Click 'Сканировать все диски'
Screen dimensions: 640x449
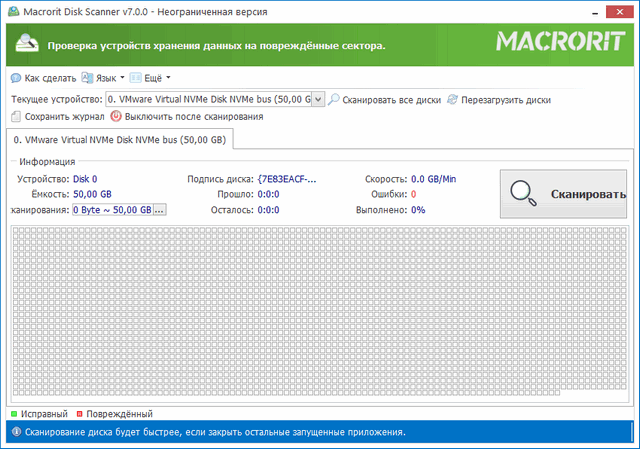pos(384,100)
